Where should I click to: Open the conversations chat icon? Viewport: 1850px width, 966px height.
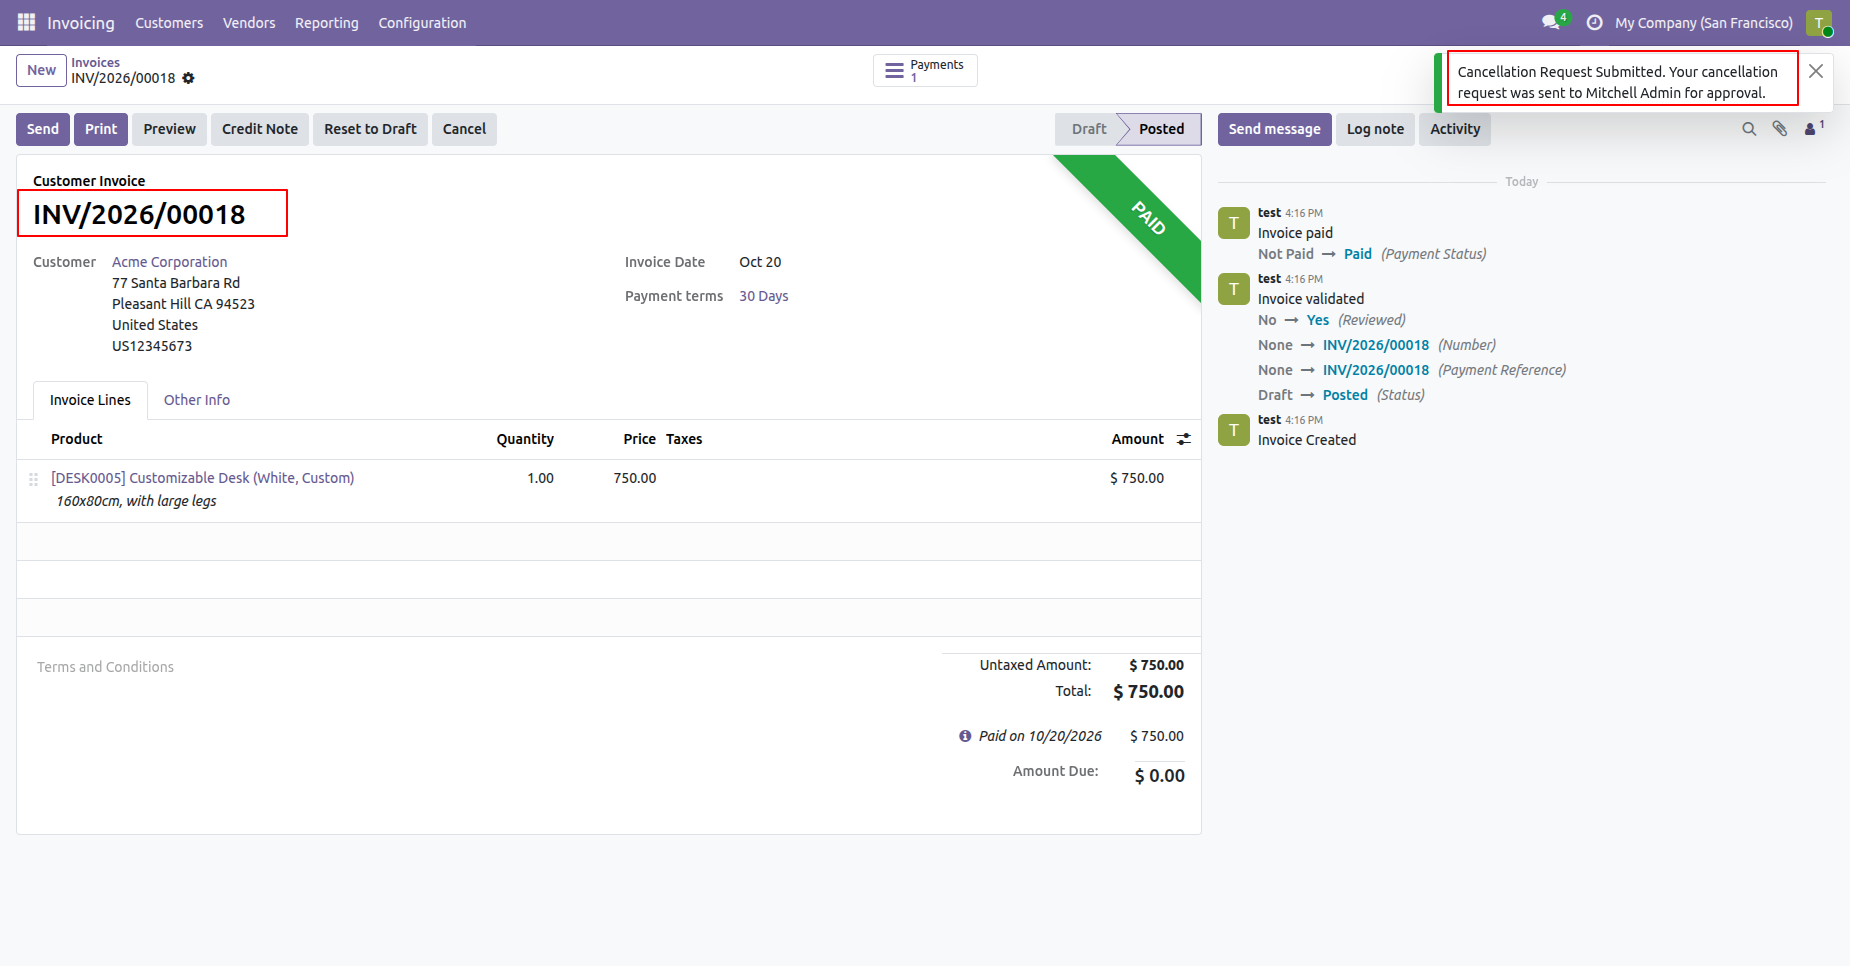click(x=1551, y=22)
